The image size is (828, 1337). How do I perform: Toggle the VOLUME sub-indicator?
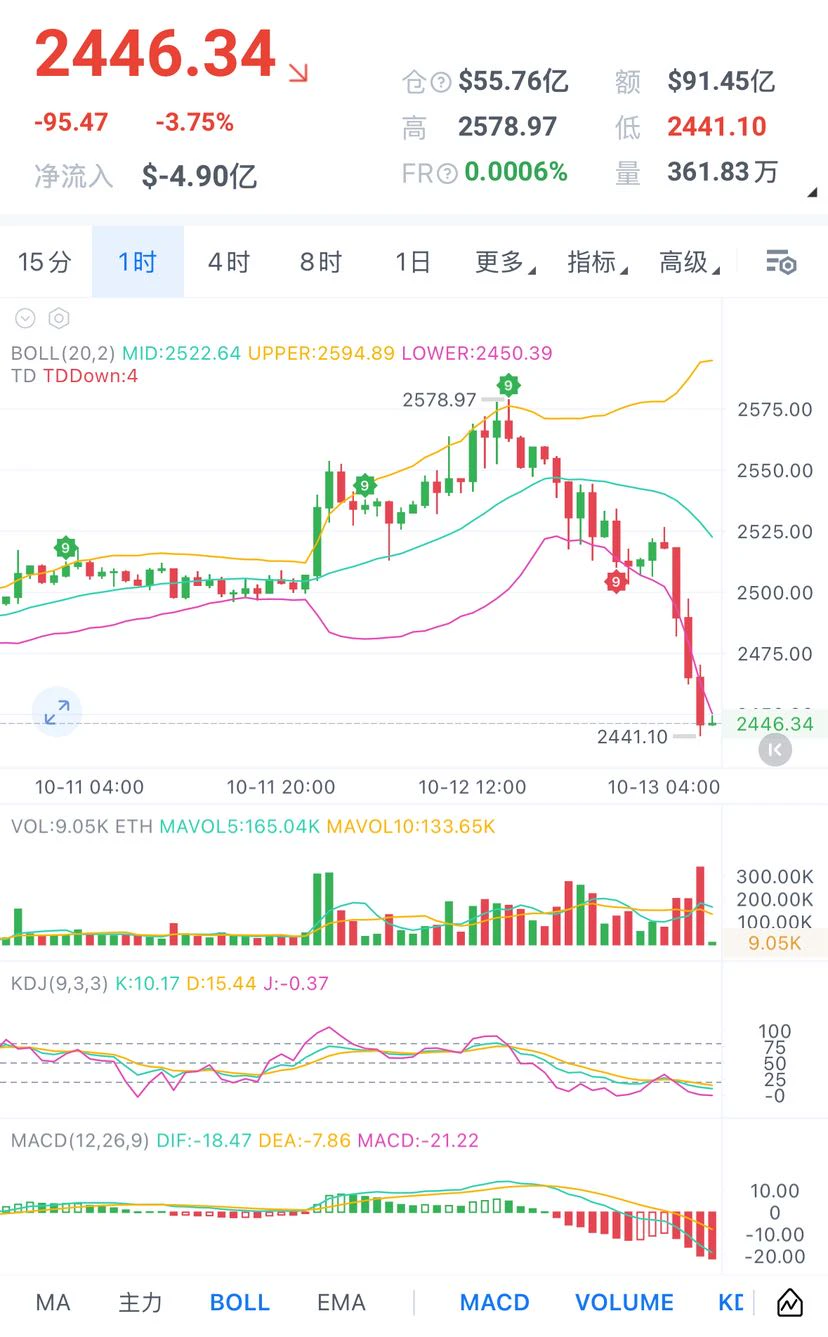pyautogui.click(x=625, y=1302)
